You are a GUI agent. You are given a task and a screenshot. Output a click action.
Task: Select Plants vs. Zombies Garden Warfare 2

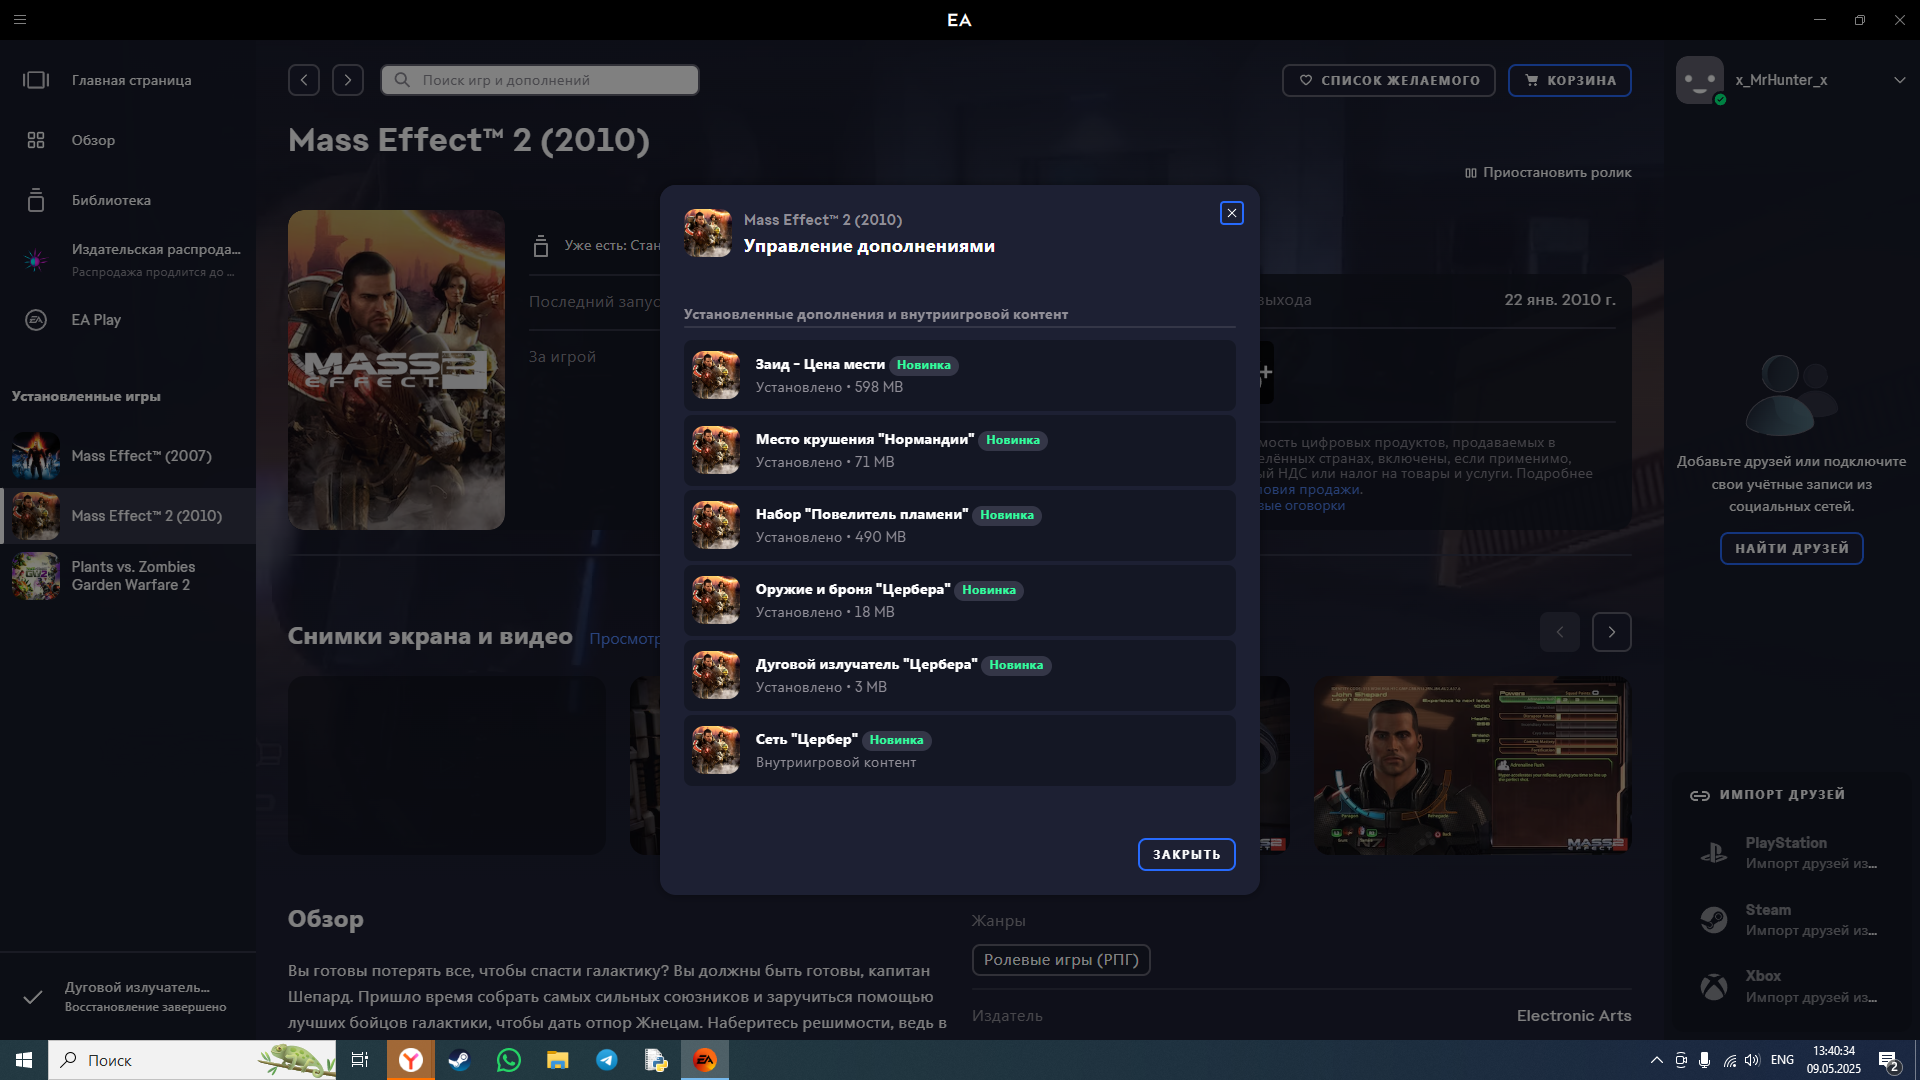coord(128,576)
